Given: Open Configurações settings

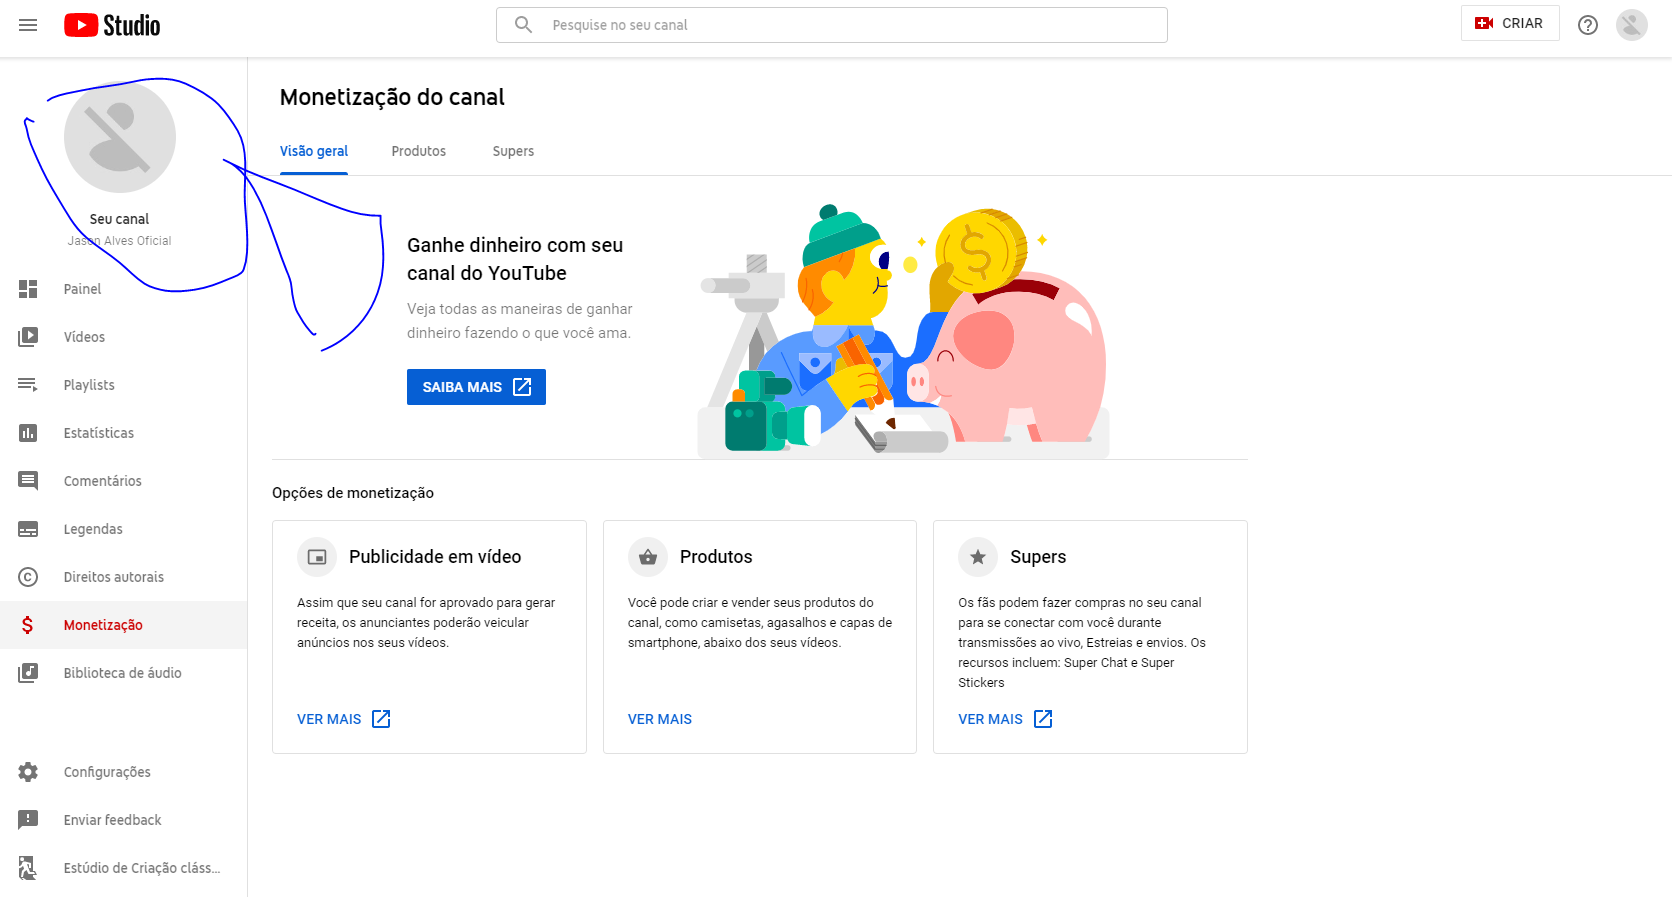Looking at the screenshot, I should [124, 772].
